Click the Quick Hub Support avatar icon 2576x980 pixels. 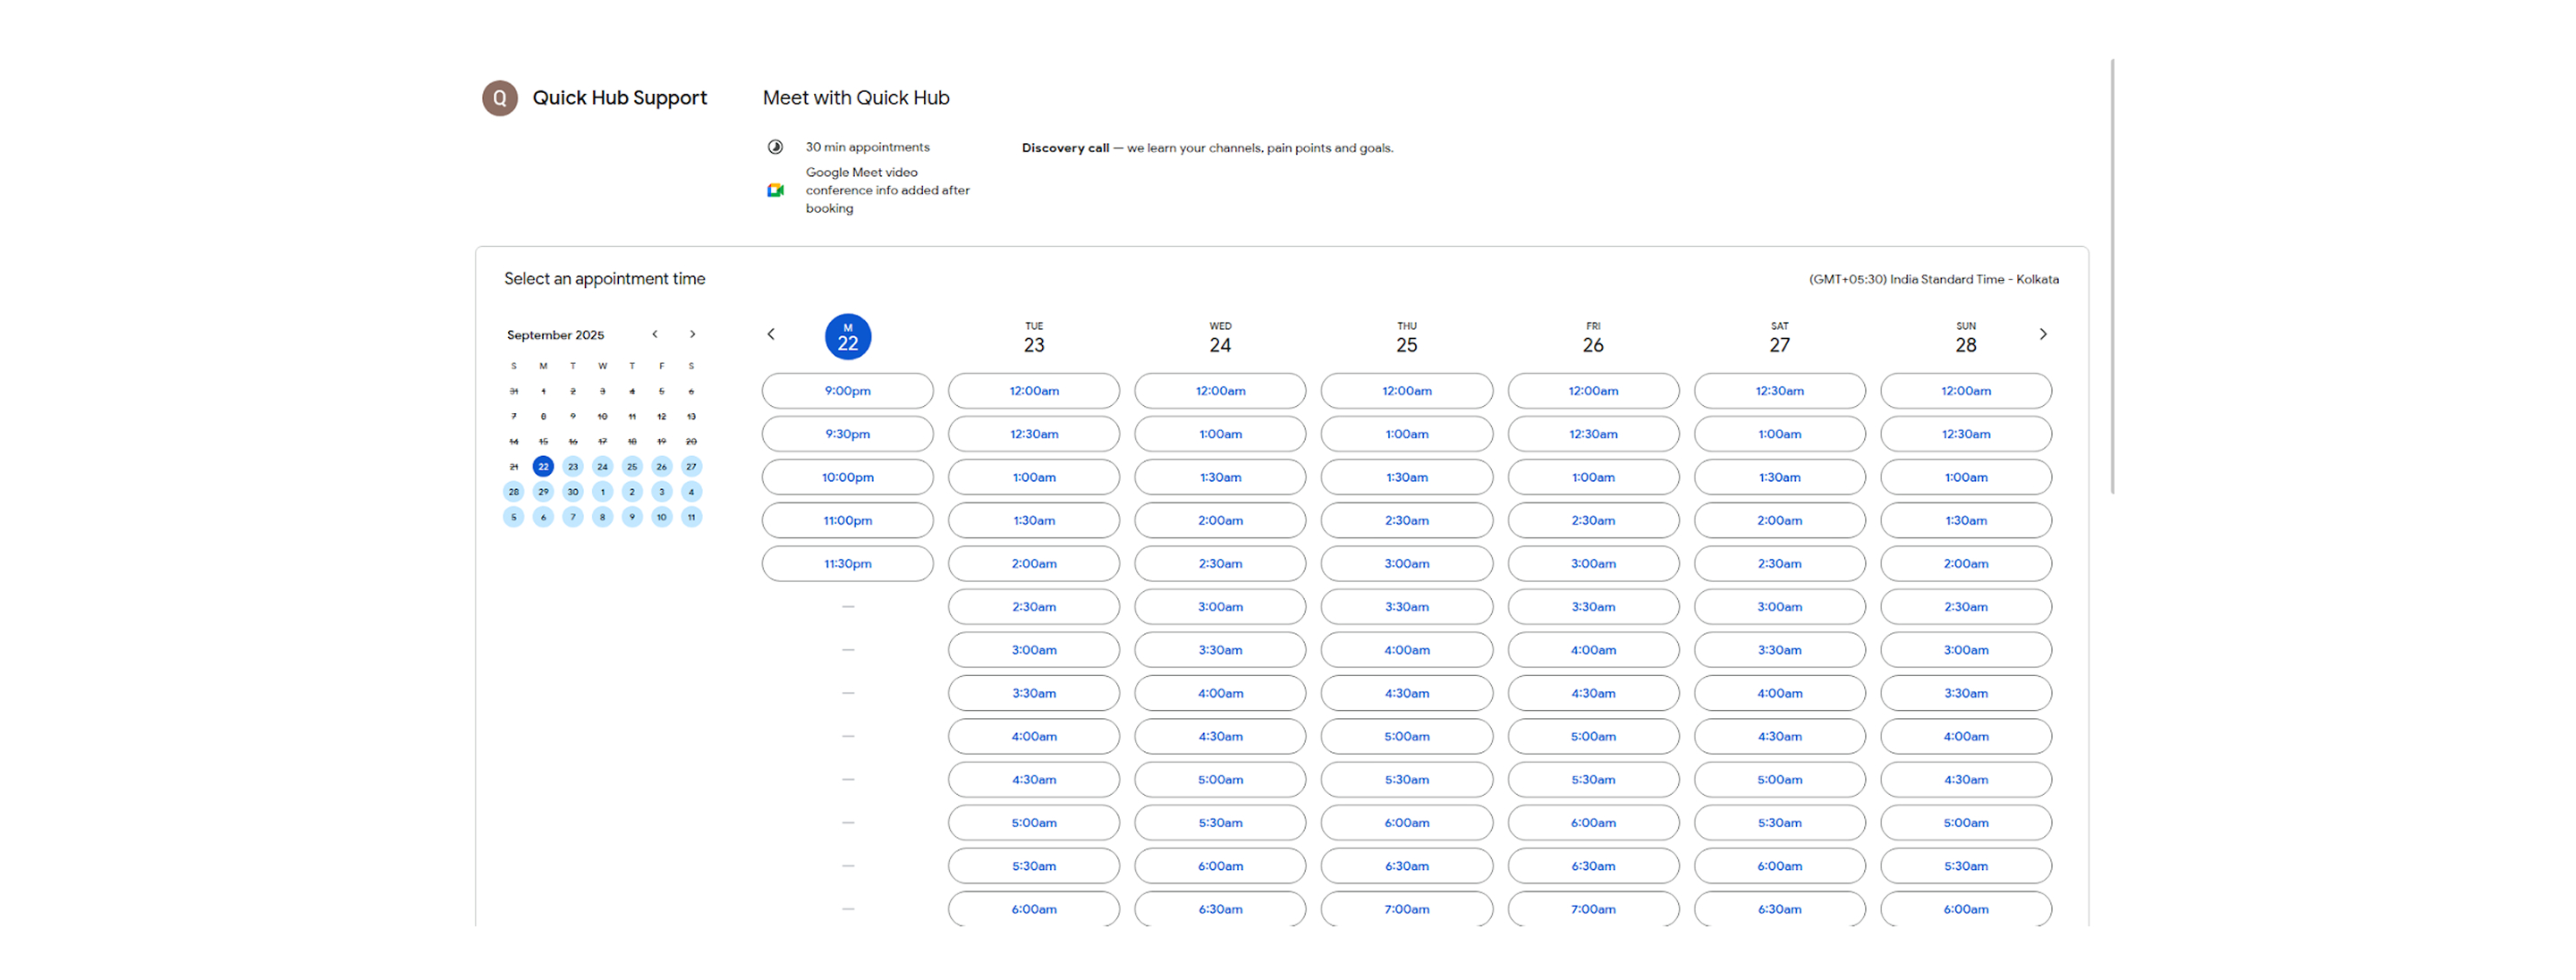[499, 98]
